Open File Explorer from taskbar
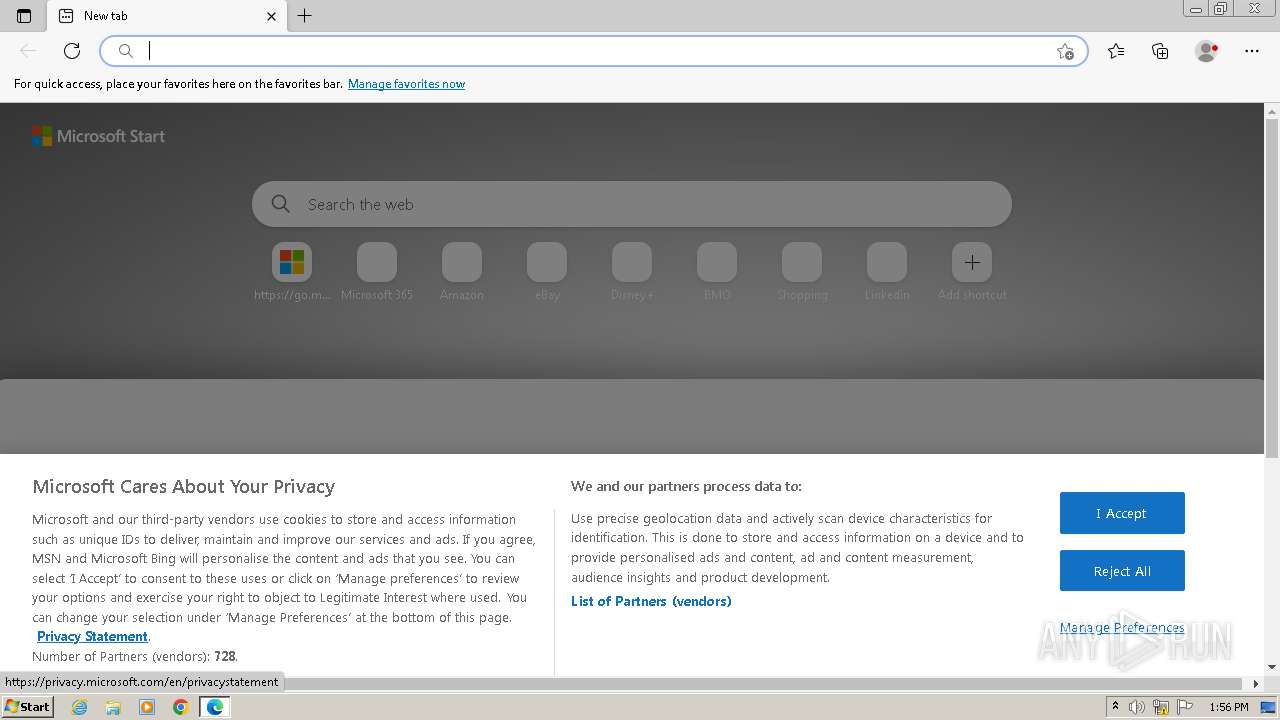Screen dimensions: 1280x720 pos(113,707)
